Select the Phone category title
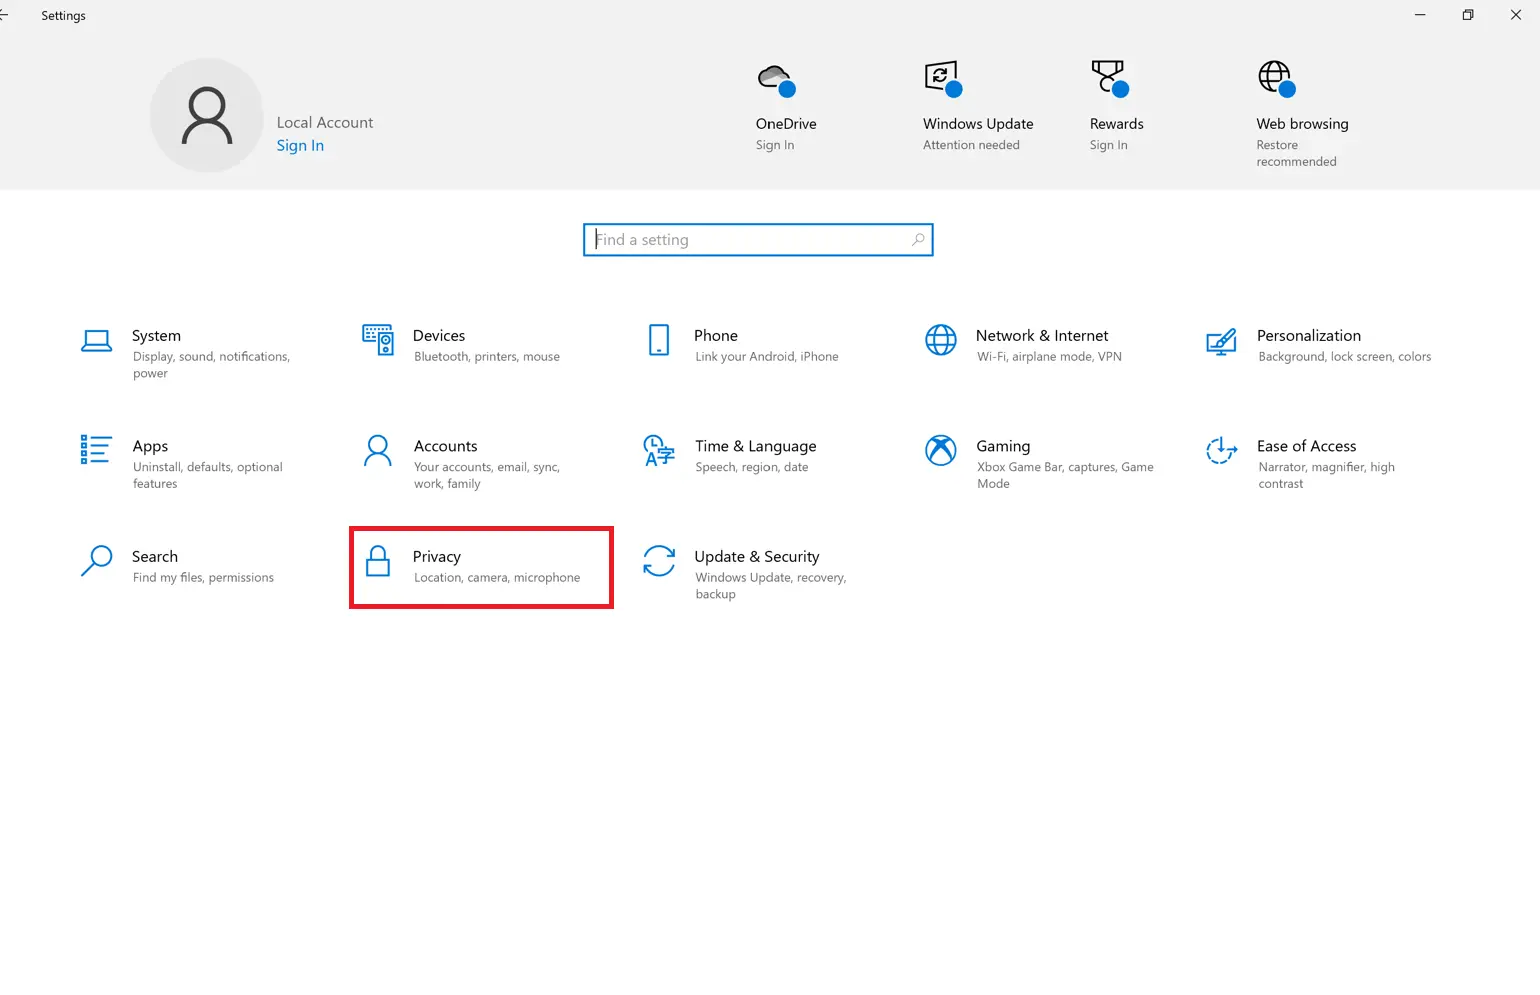Screen dimensions: 1540x995 pos(716,336)
